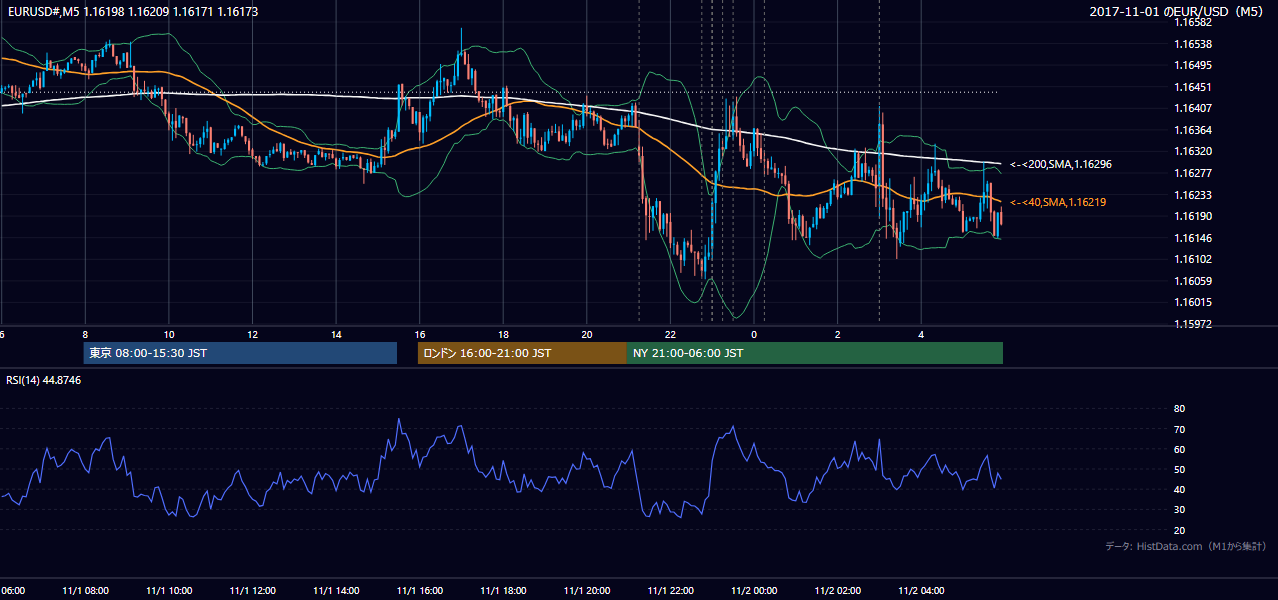This screenshot has width=1278, height=600.
Task: Click the 11/2 04:00 time axis label
Action: [921, 591]
